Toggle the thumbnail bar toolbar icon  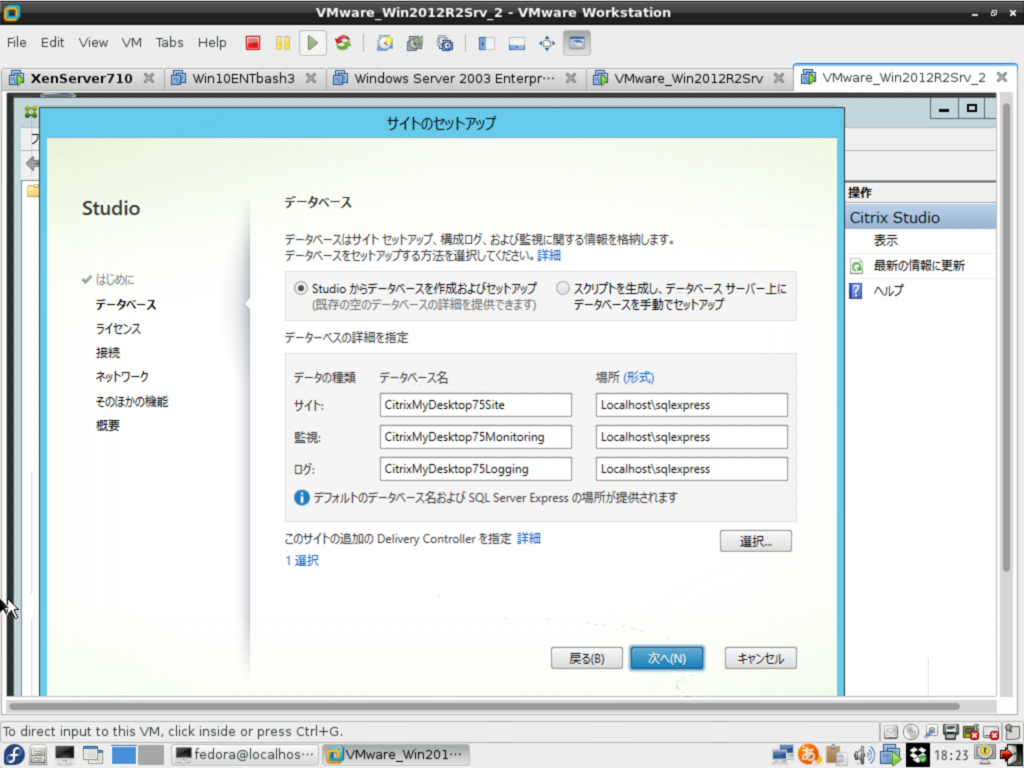coord(517,43)
